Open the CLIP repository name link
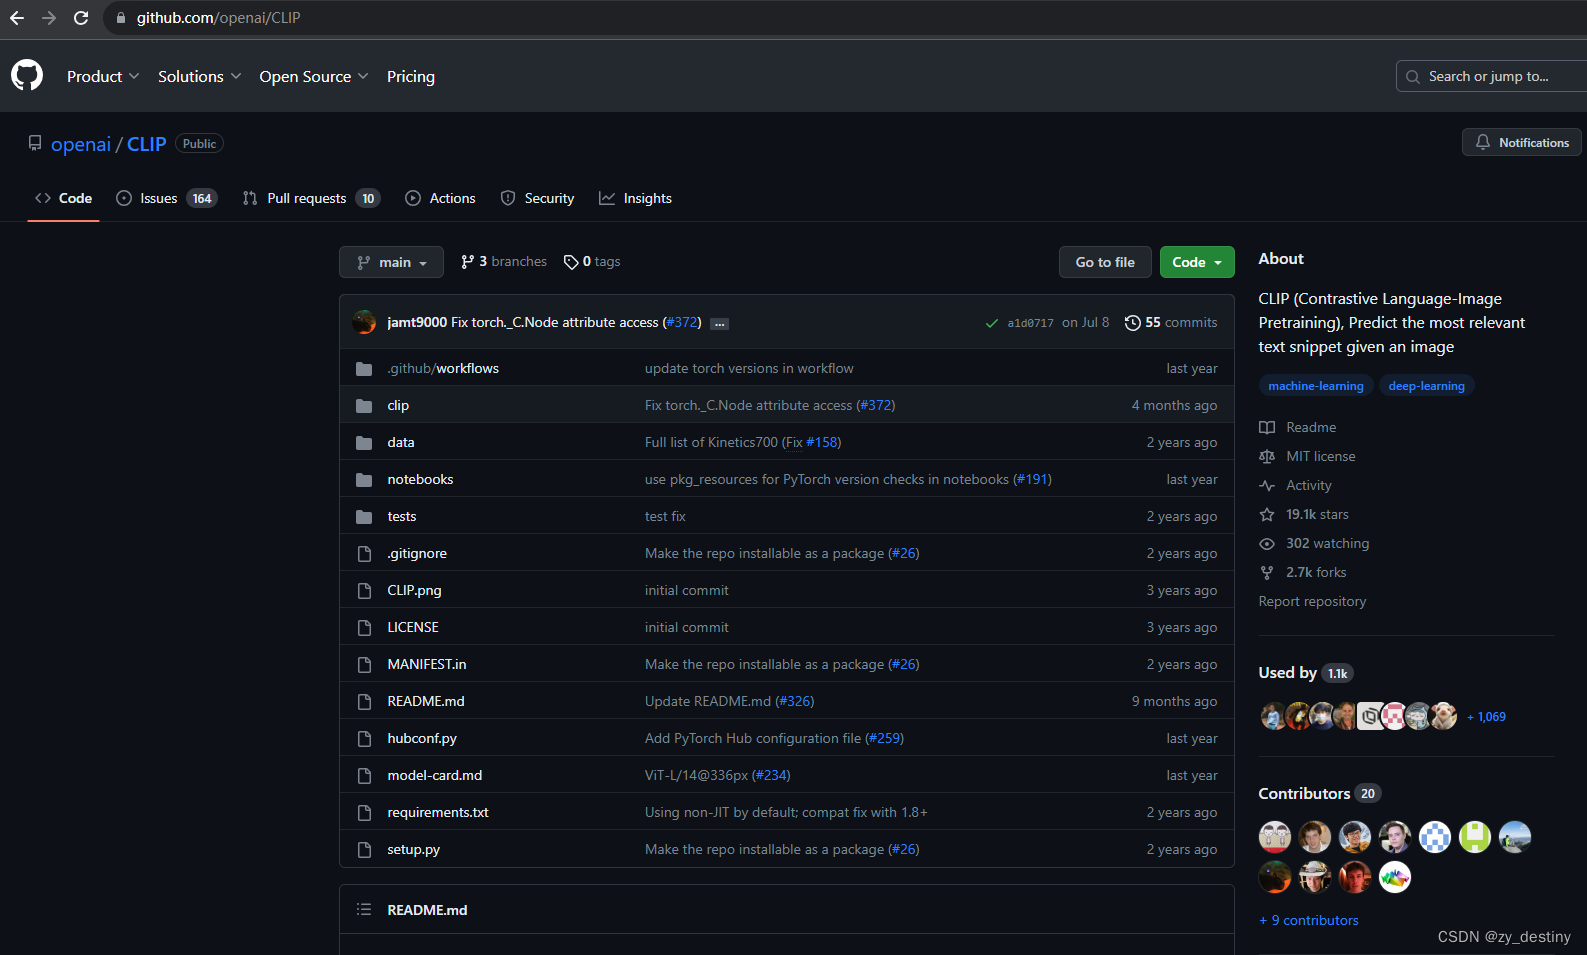 click(147, 144)
